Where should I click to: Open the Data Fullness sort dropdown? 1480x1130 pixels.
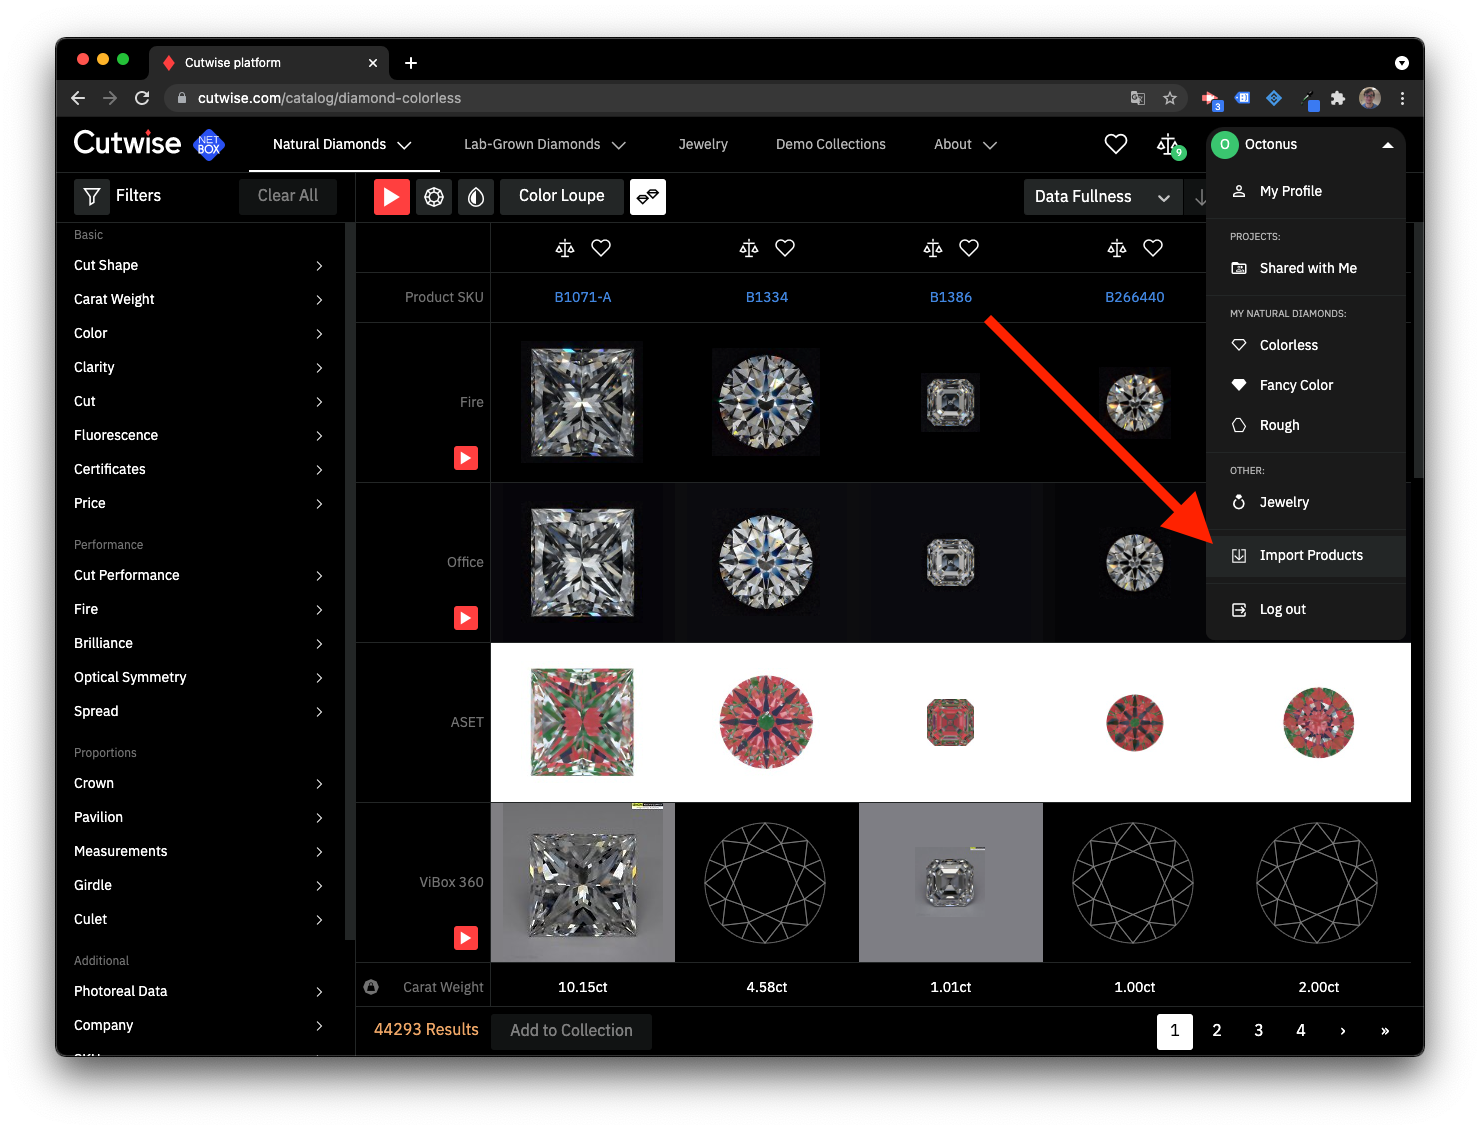tap(1102, 197)
